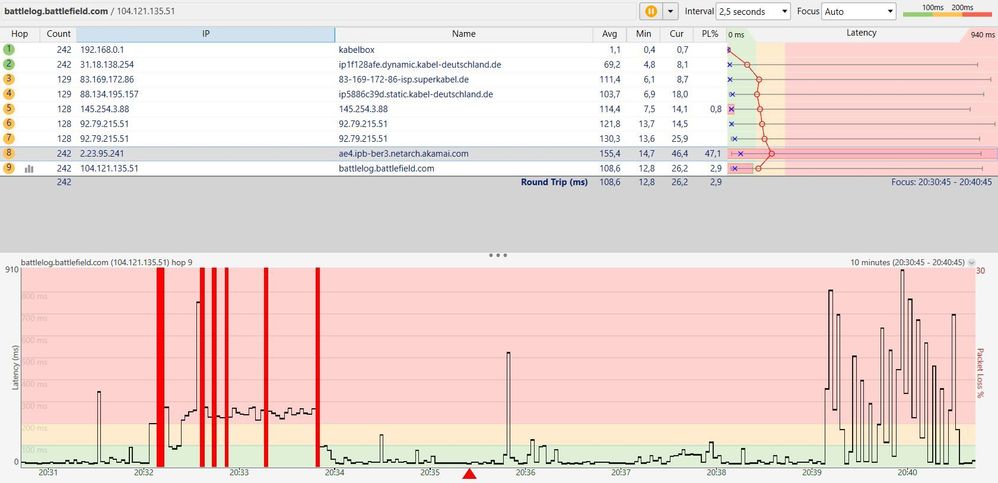
Task: Click the Packet Loss % axis label
Action: [x=981, y=374]
